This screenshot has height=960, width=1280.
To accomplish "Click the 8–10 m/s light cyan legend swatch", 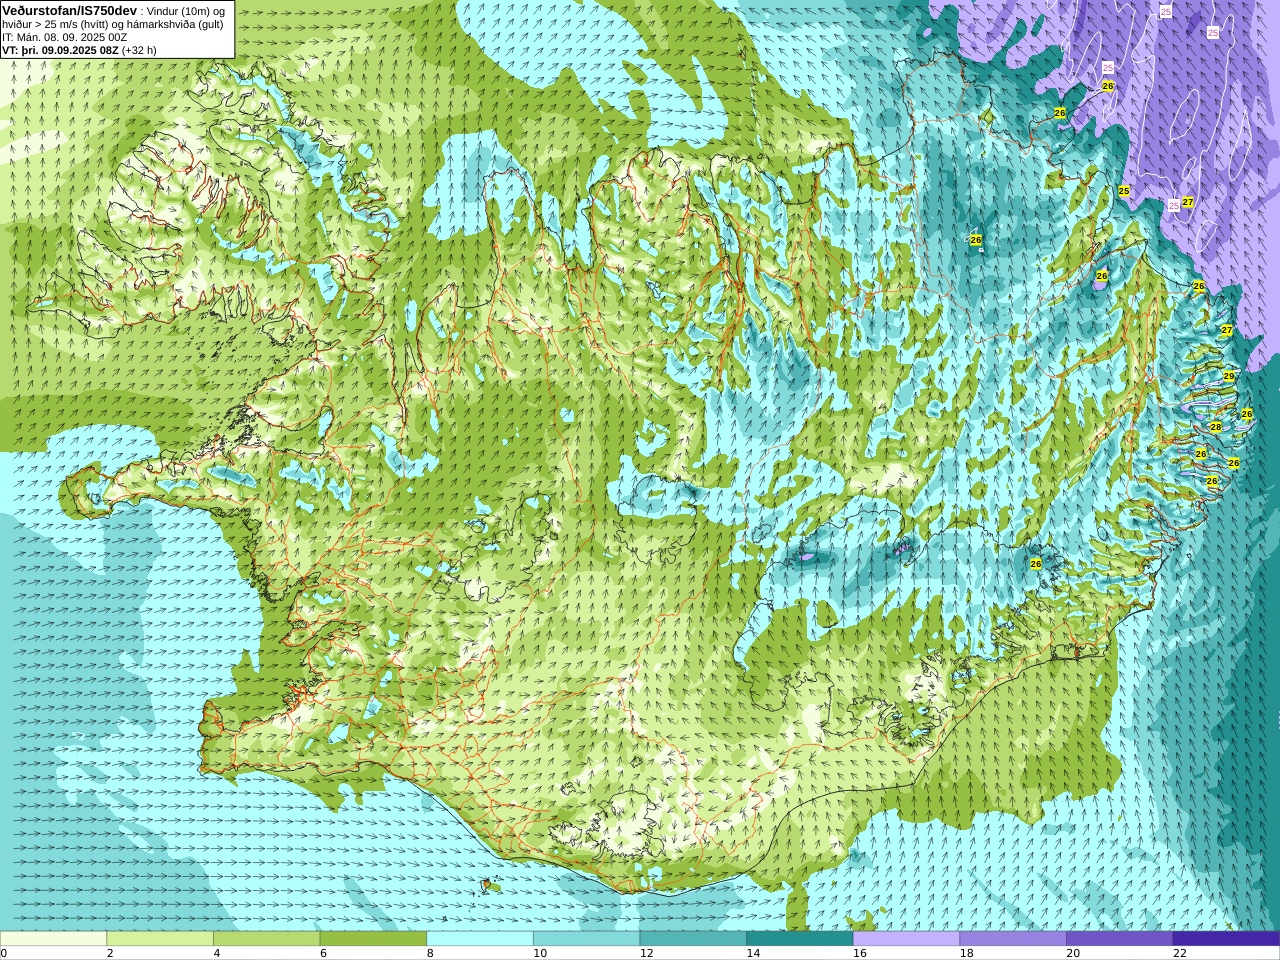I will pos(480,939).
